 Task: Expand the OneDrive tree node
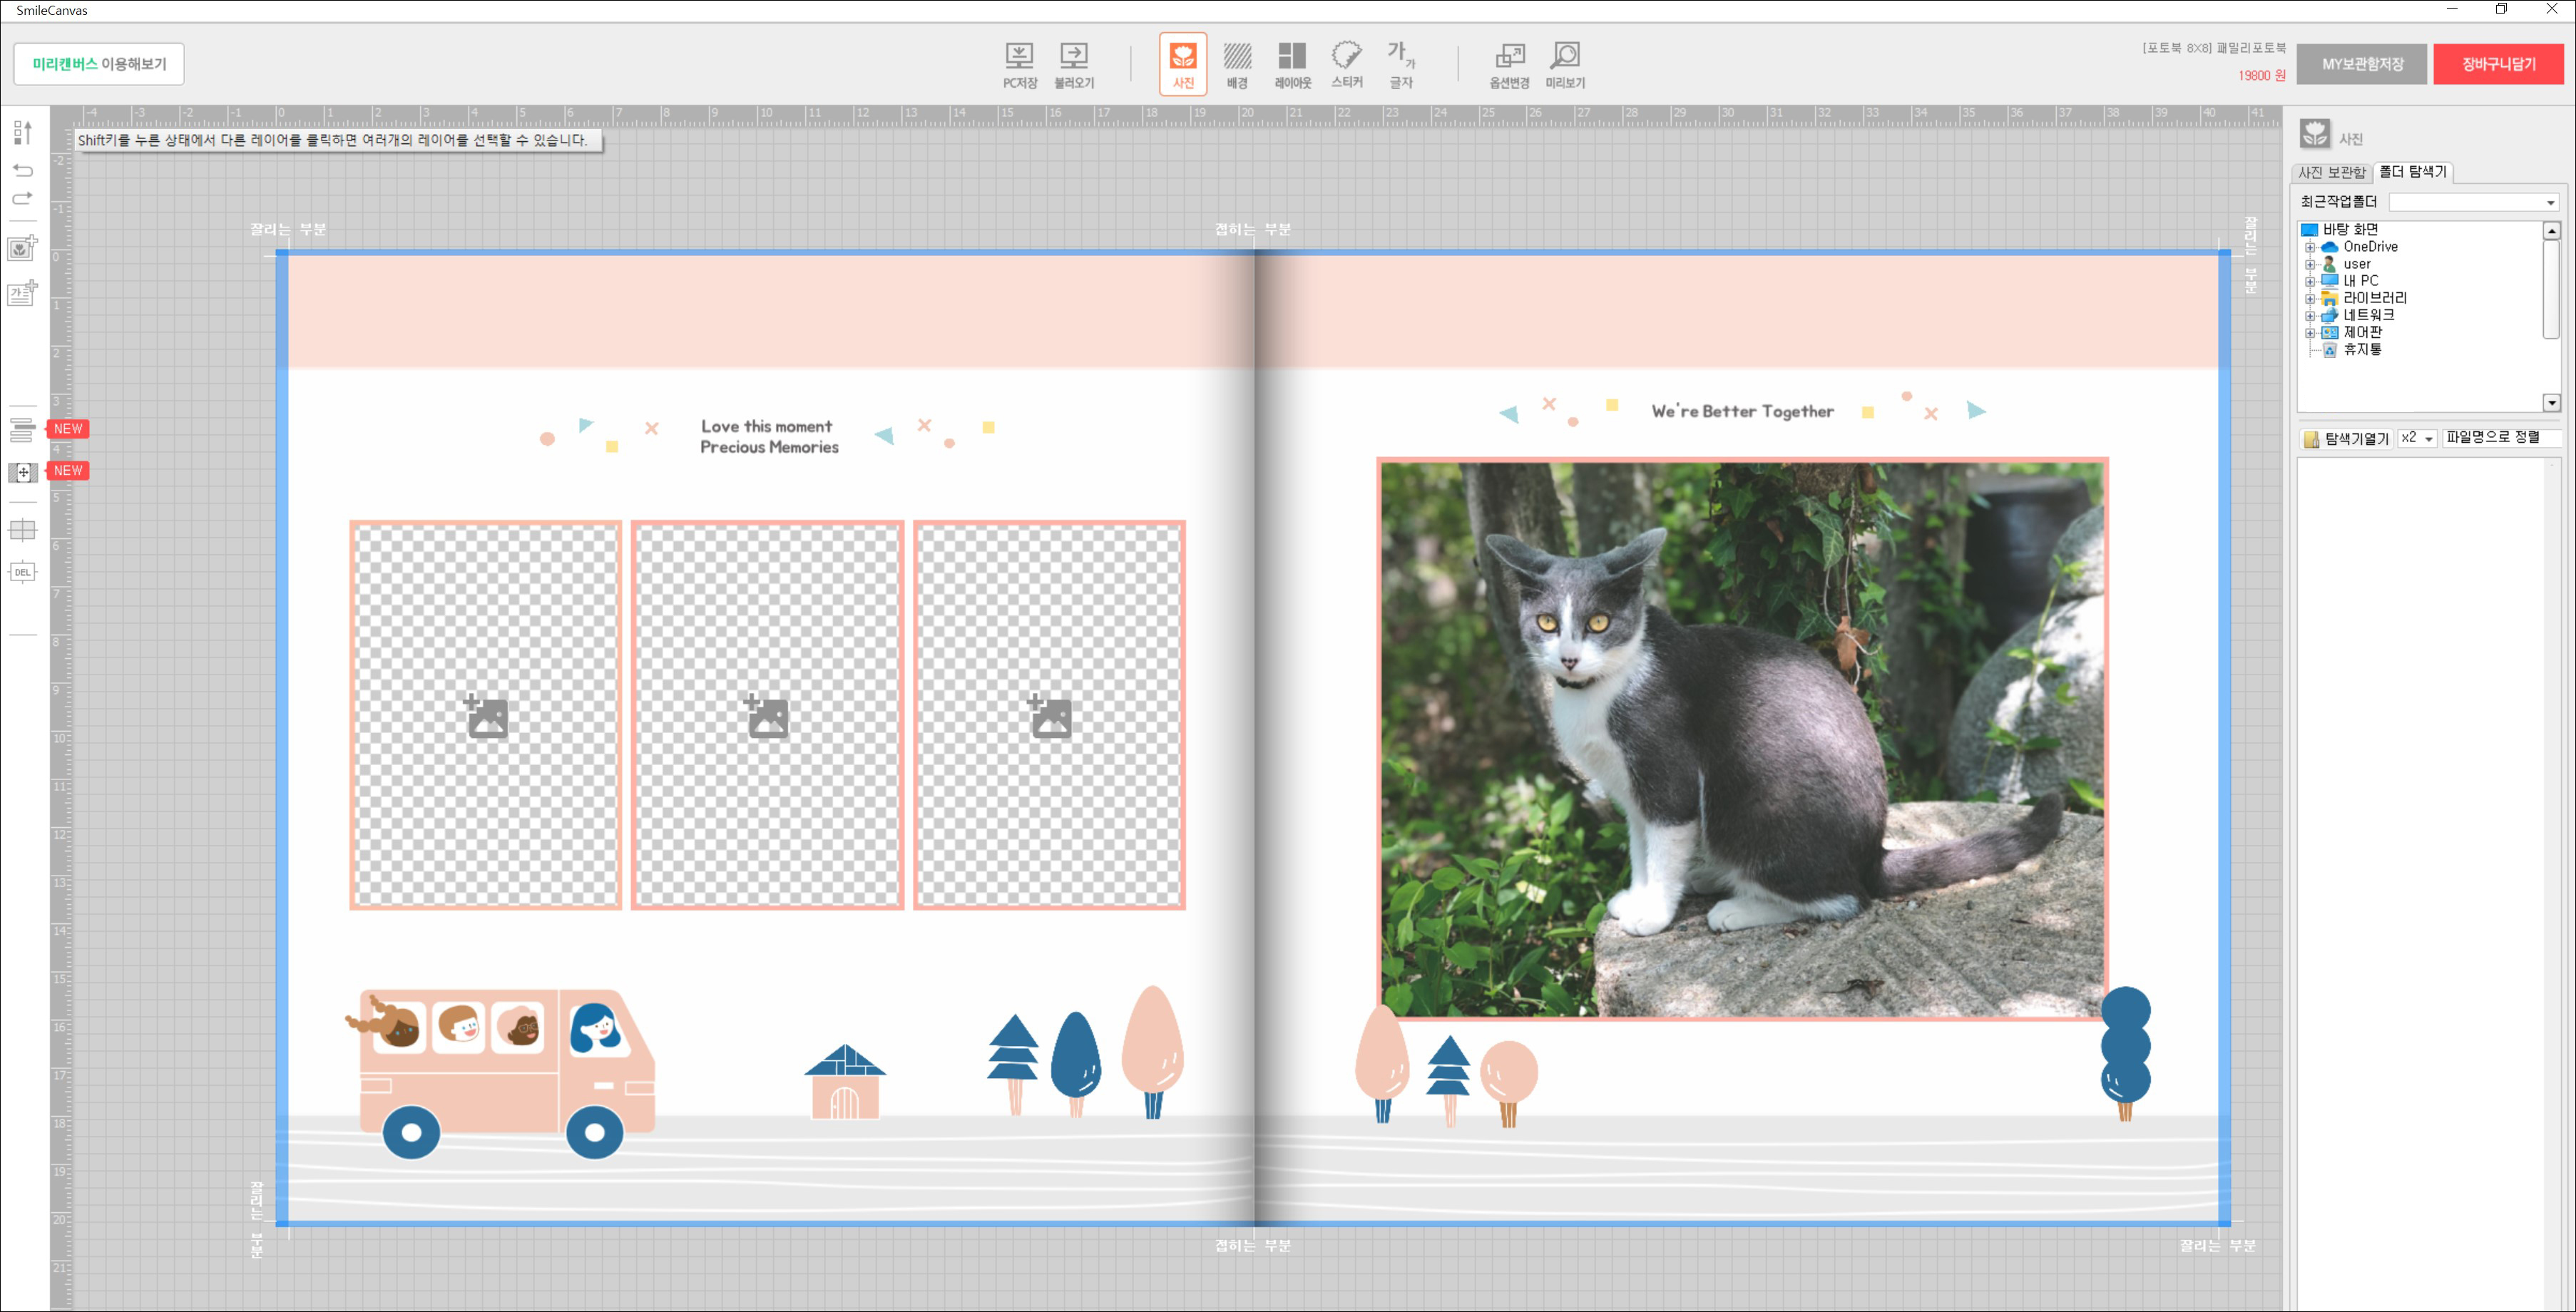pos(2310,247)
